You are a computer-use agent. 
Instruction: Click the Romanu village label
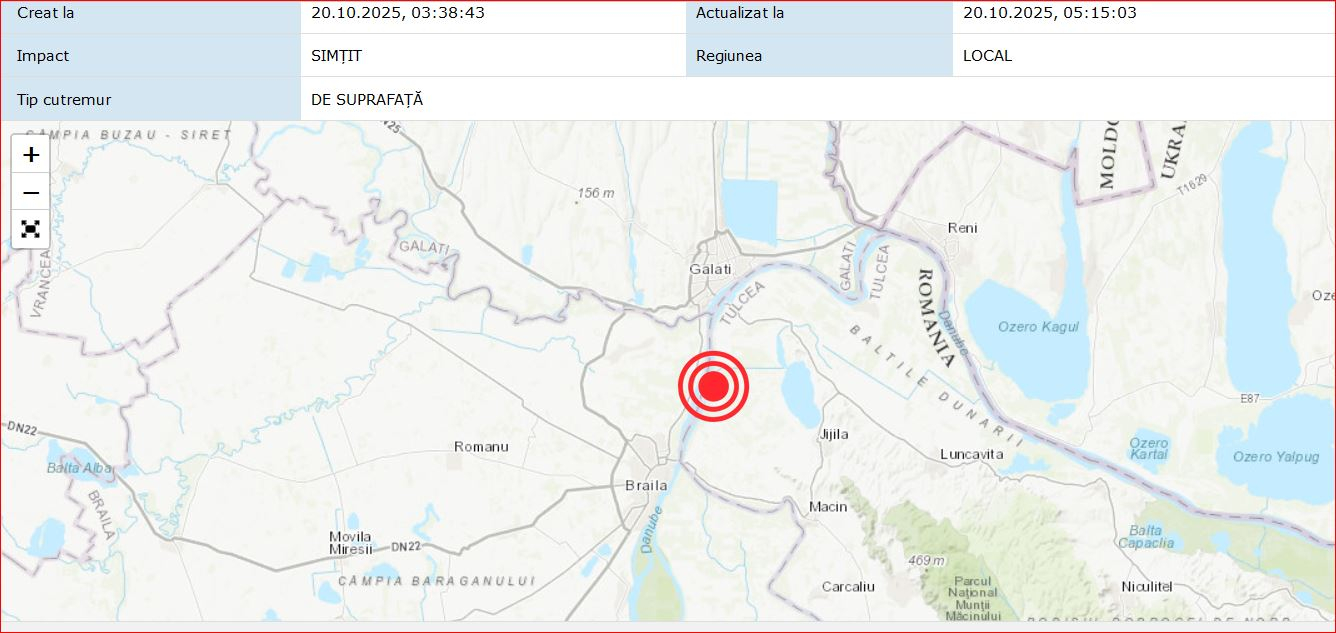(481, 446)
